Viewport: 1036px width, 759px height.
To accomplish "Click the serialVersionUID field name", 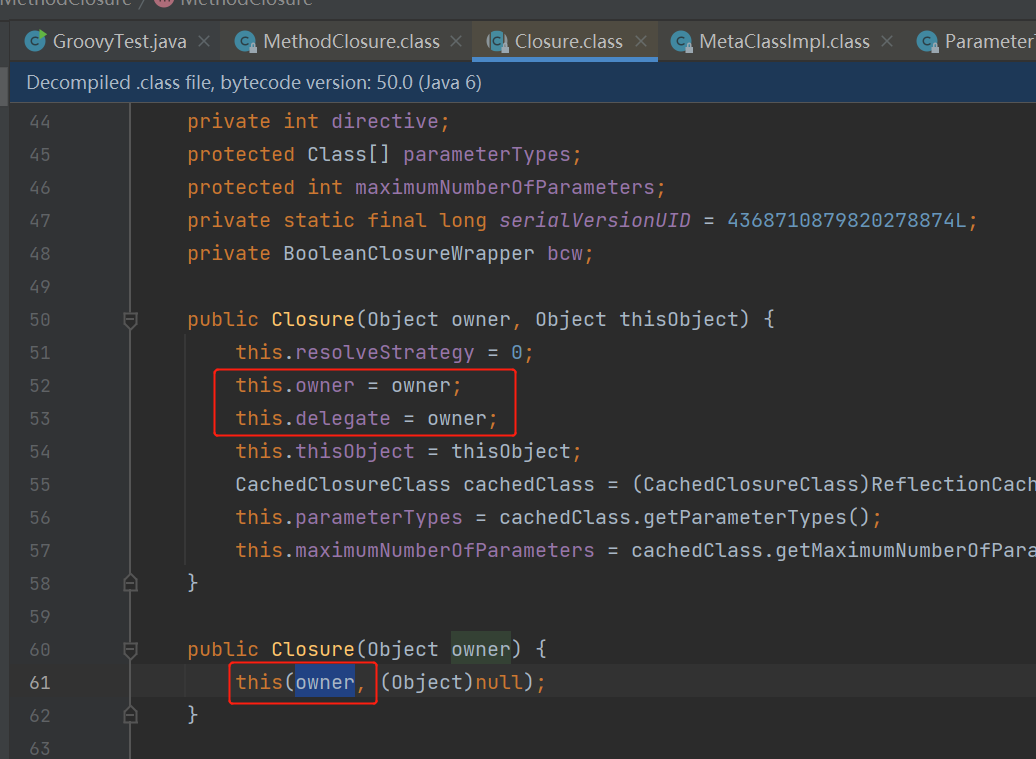I will click(595, 221).
